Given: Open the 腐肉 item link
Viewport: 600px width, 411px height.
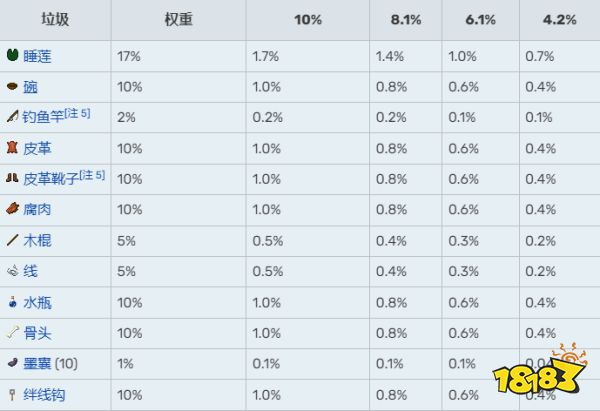Looking at the screenshot, I should pos(38,210).
